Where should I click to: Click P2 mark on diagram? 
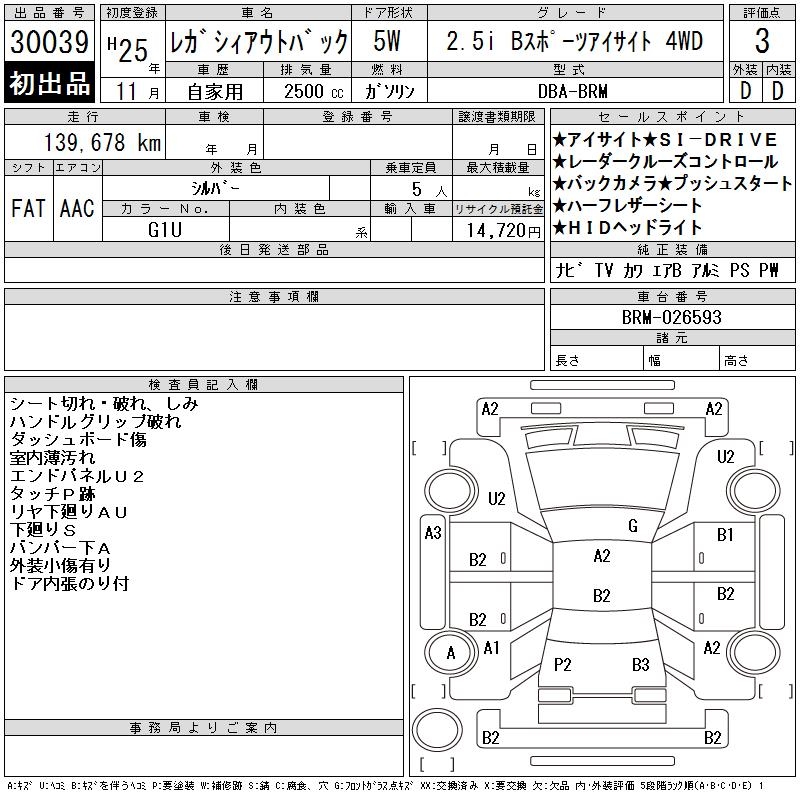(x=562, y=665)
